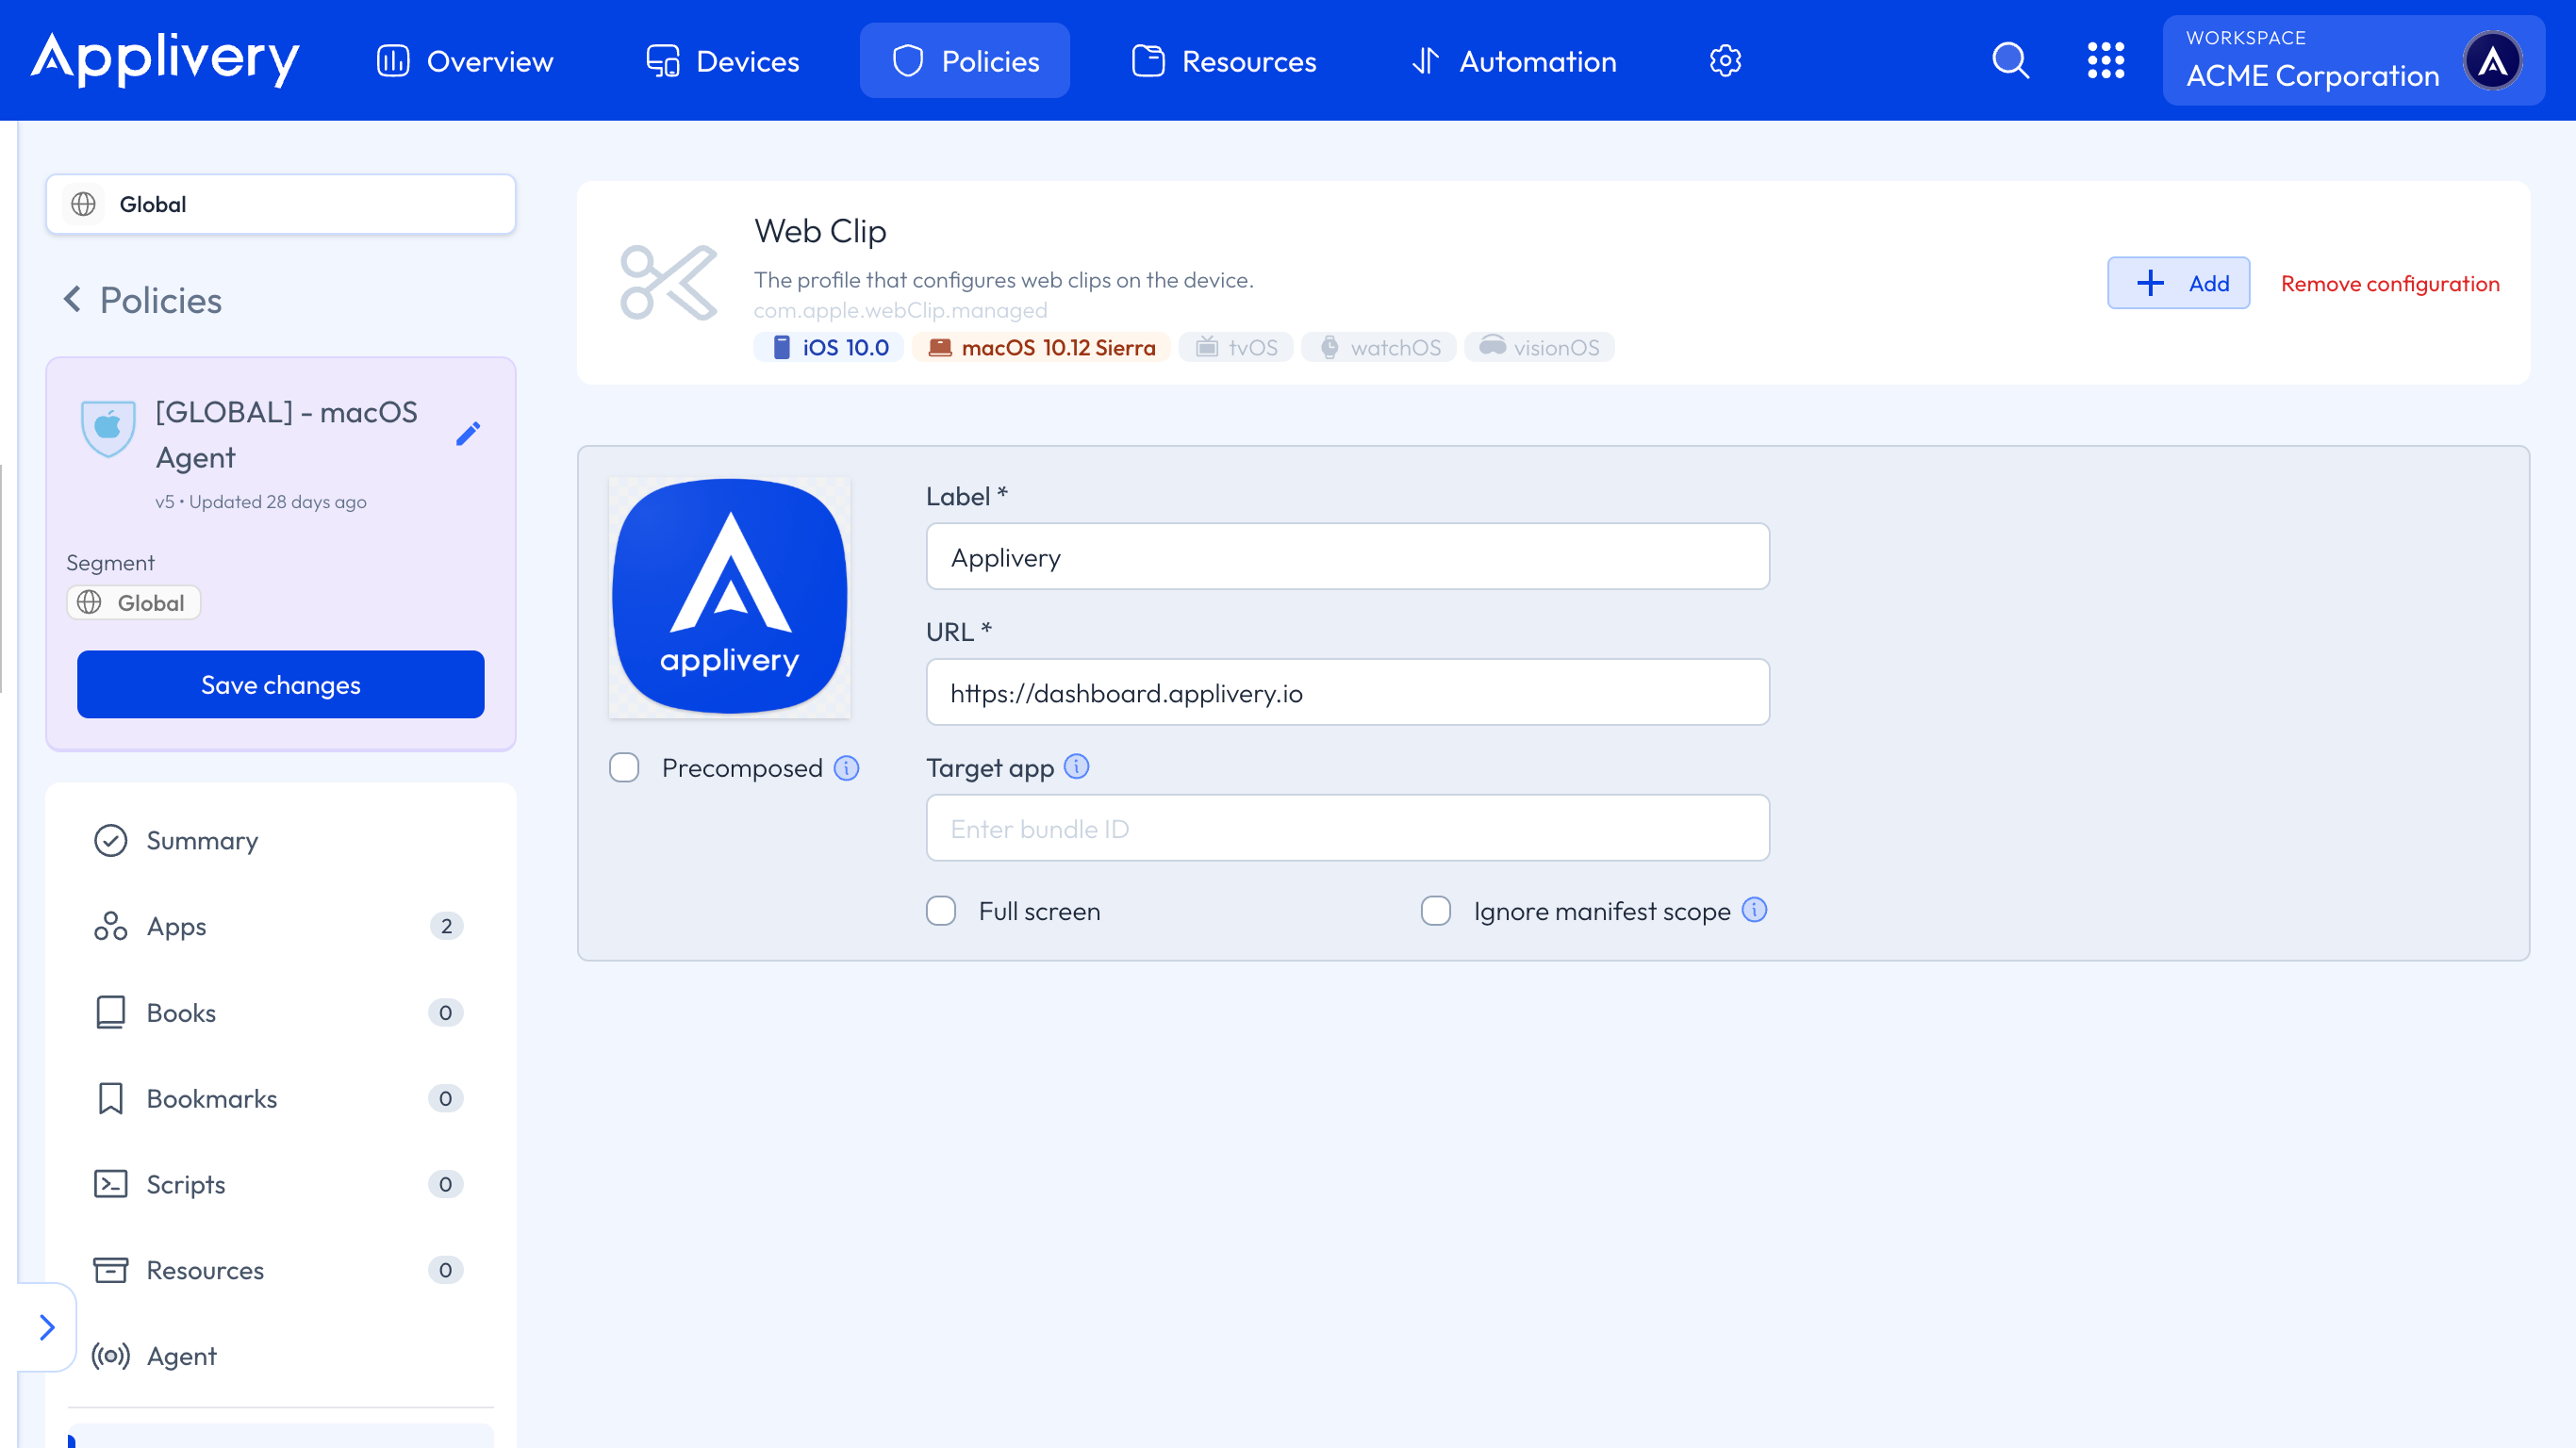Open the Automation tab

click(1514, 61)
